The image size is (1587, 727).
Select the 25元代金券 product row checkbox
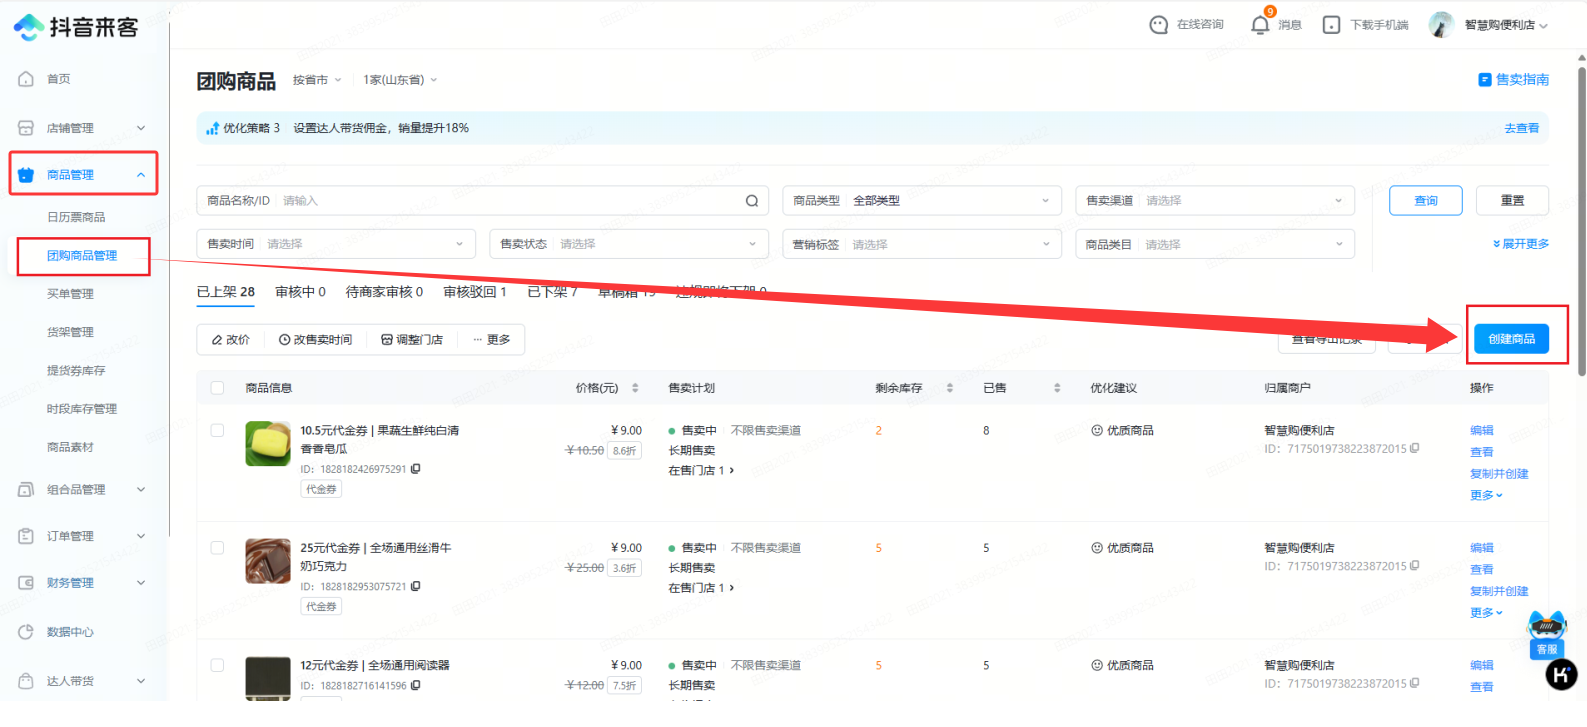(217, 548)
